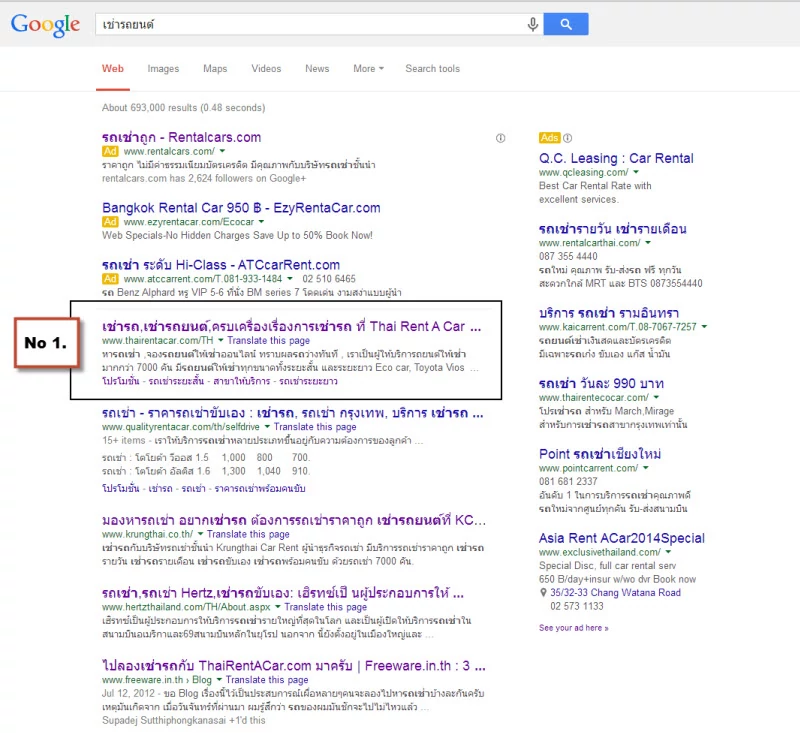800x733 pixels.
Task: Switch to the Videos tab
Action: pyautogui.click(x=266, y=69)
